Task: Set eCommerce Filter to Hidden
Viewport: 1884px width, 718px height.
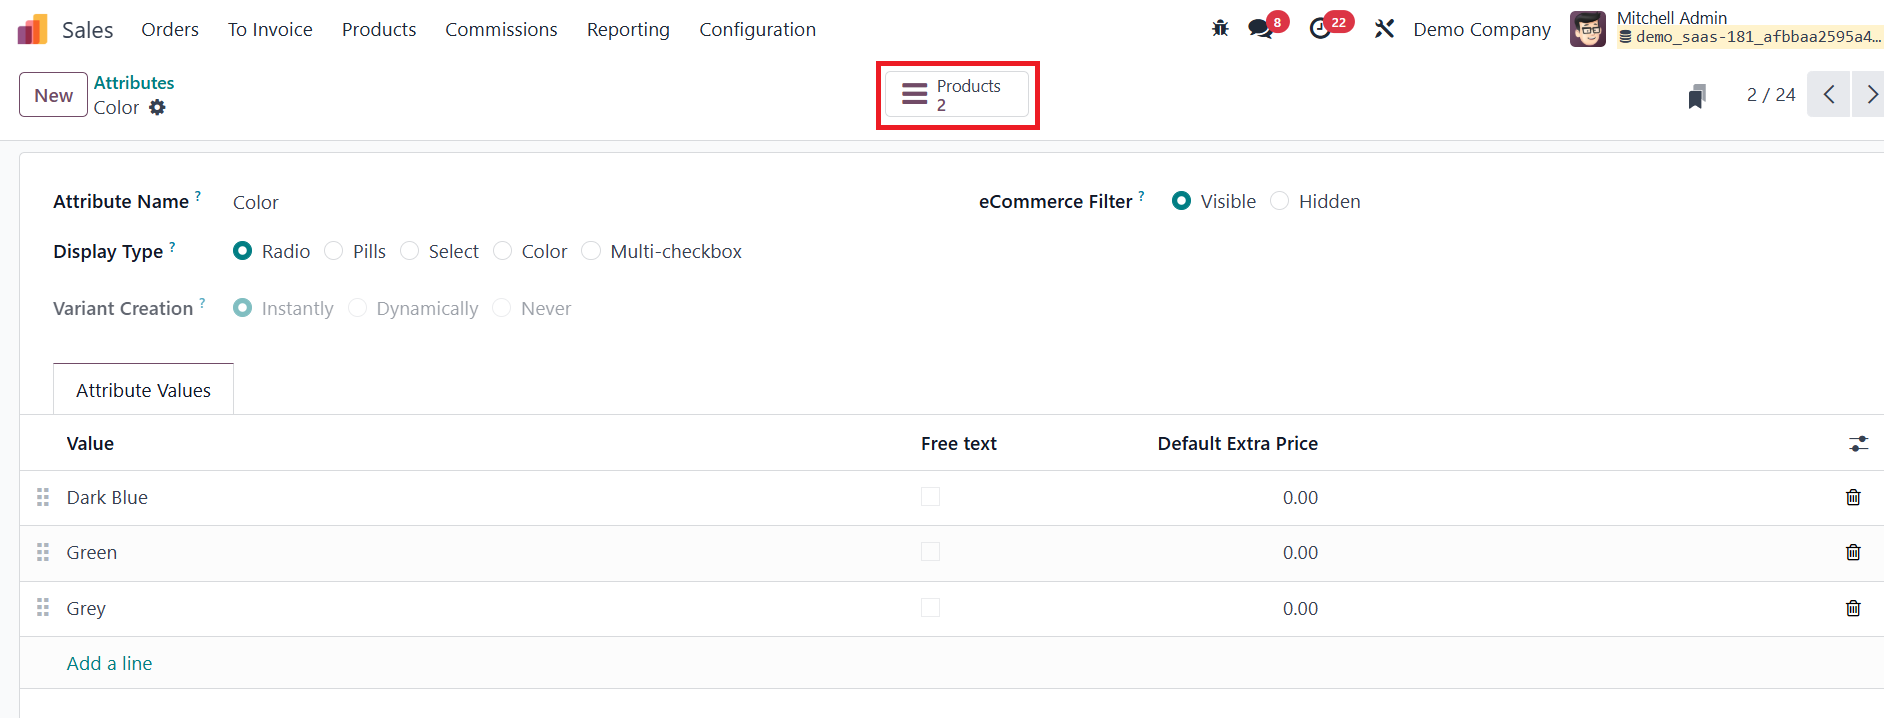Action: click(1280, 201)
